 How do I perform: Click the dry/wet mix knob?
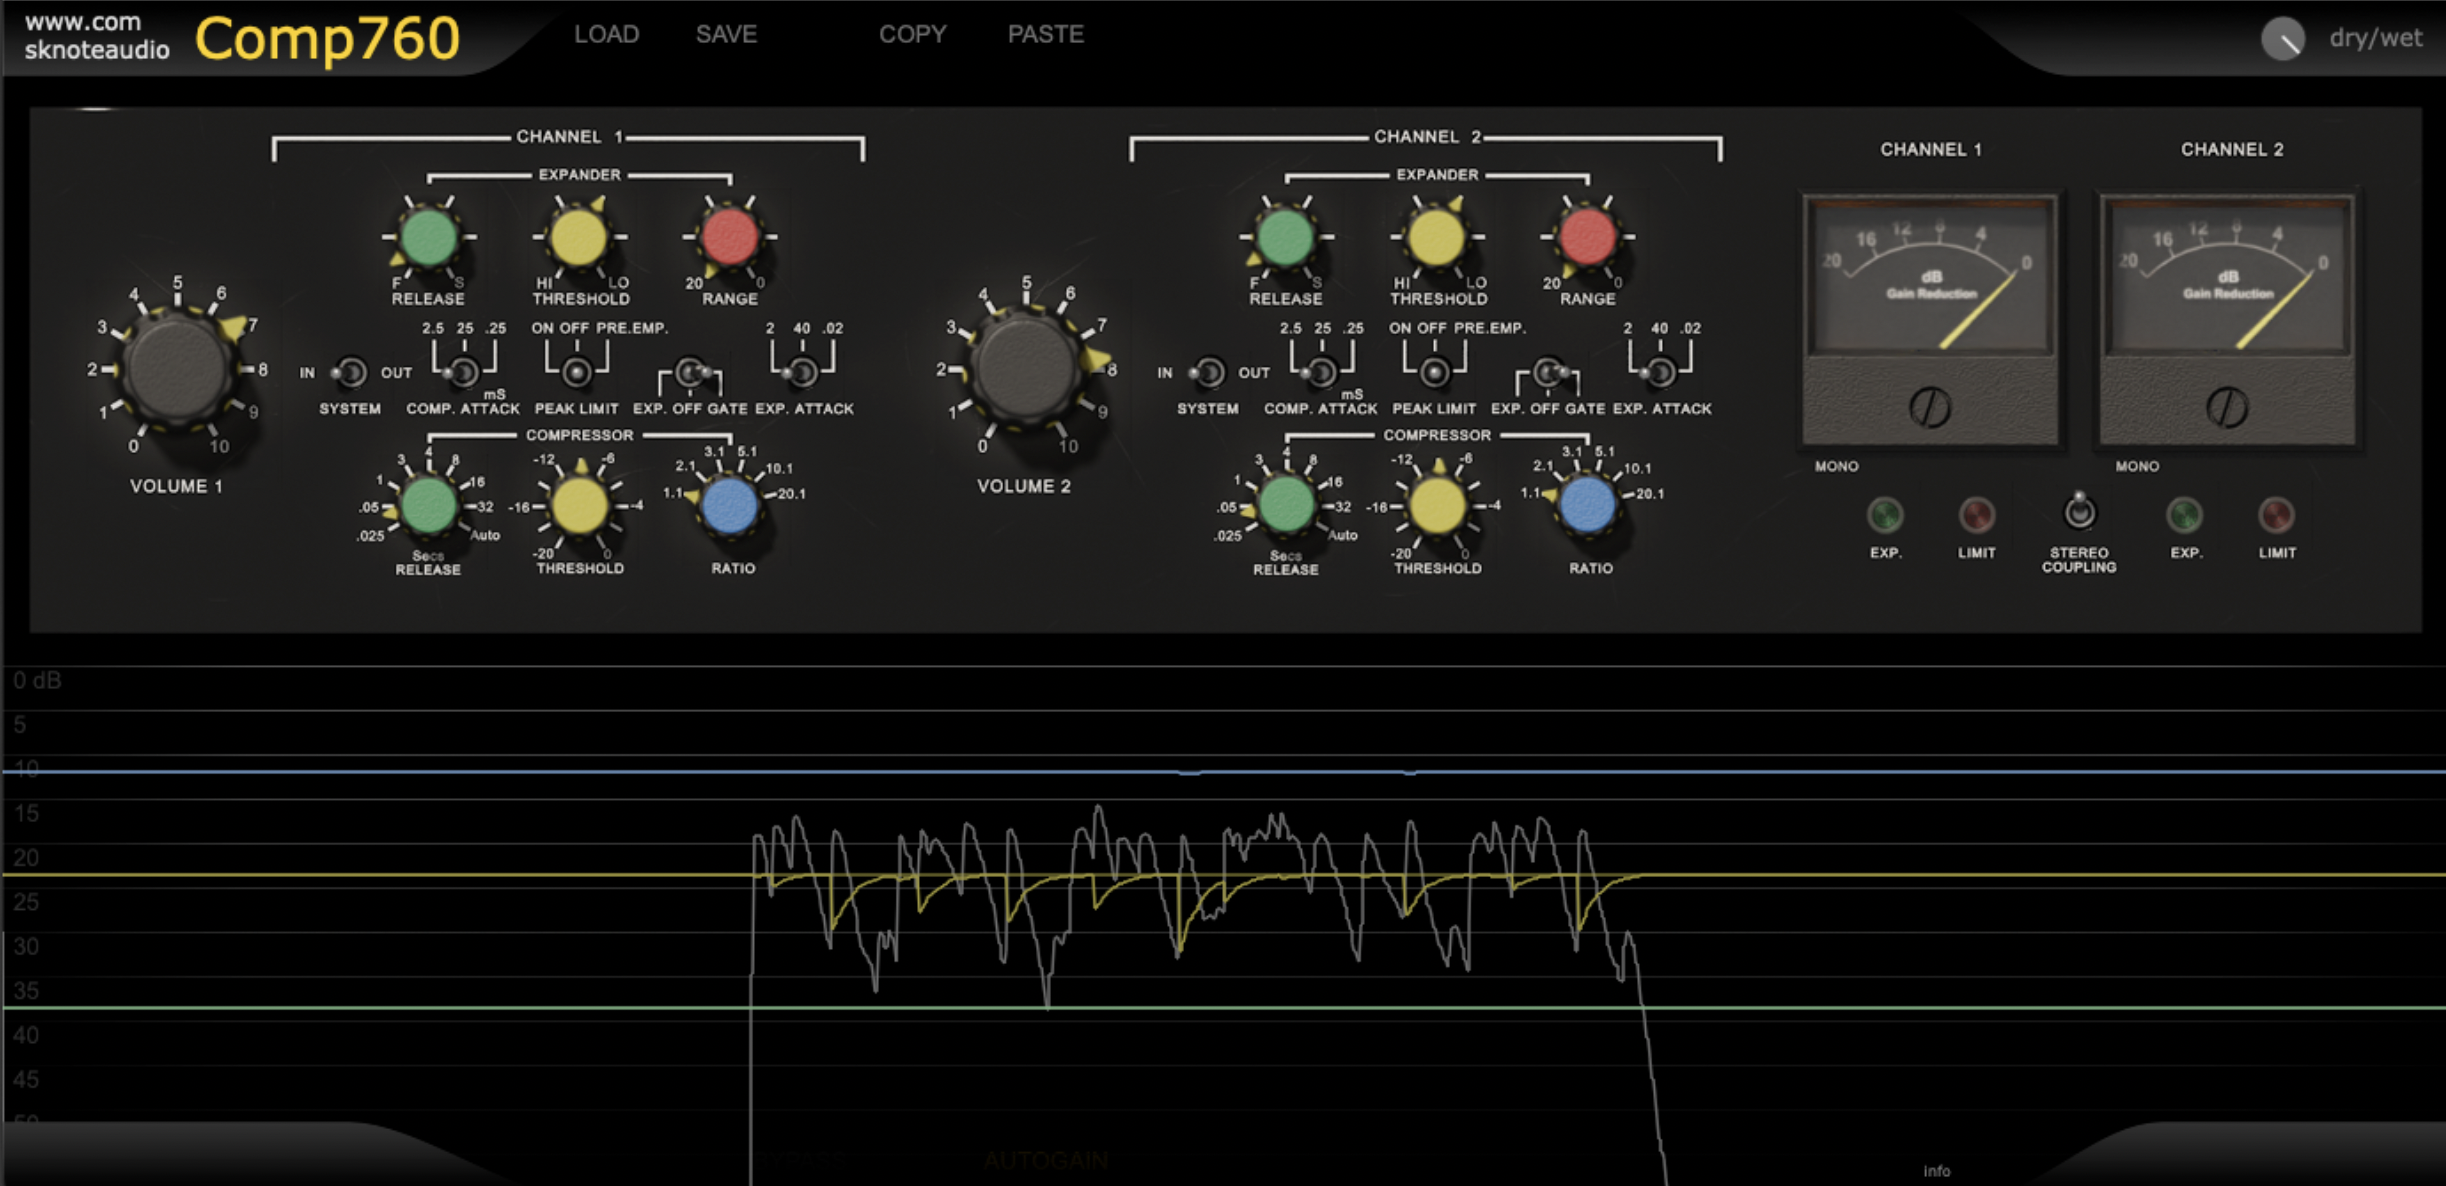coord(2283,39)
